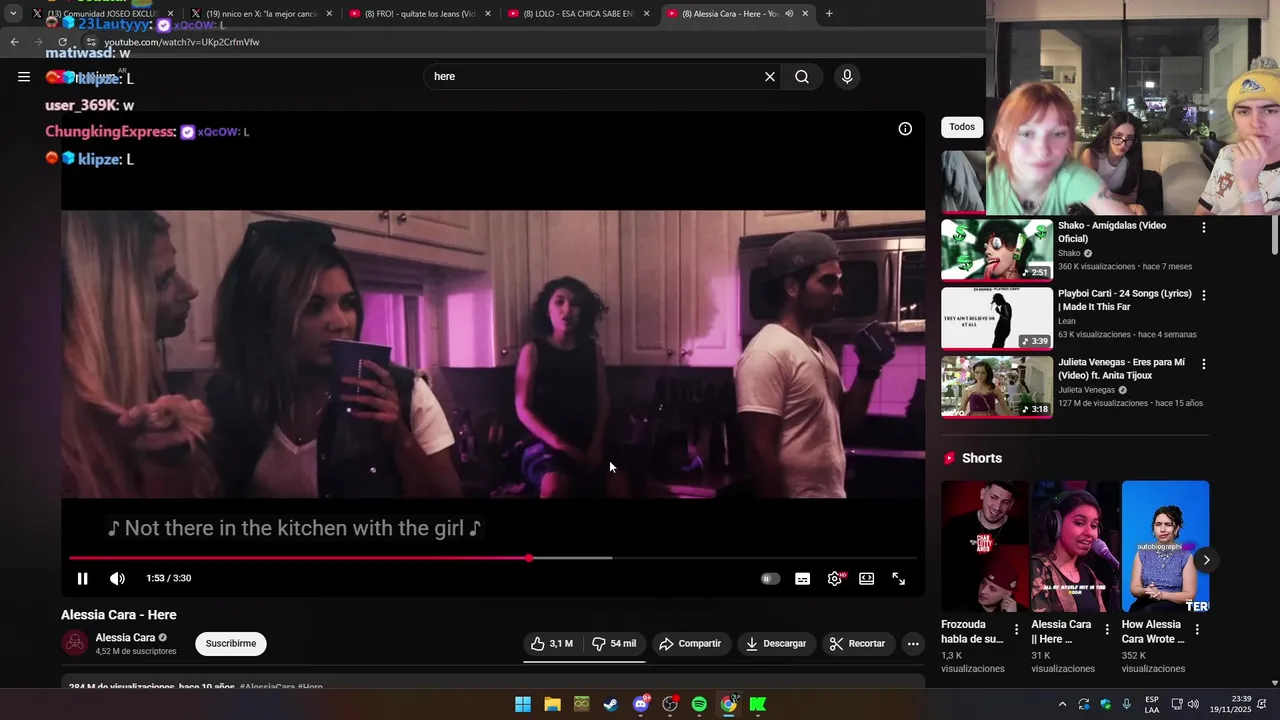Click the Recortar clip button
1280x720 pixels.
tap(858, 644)
